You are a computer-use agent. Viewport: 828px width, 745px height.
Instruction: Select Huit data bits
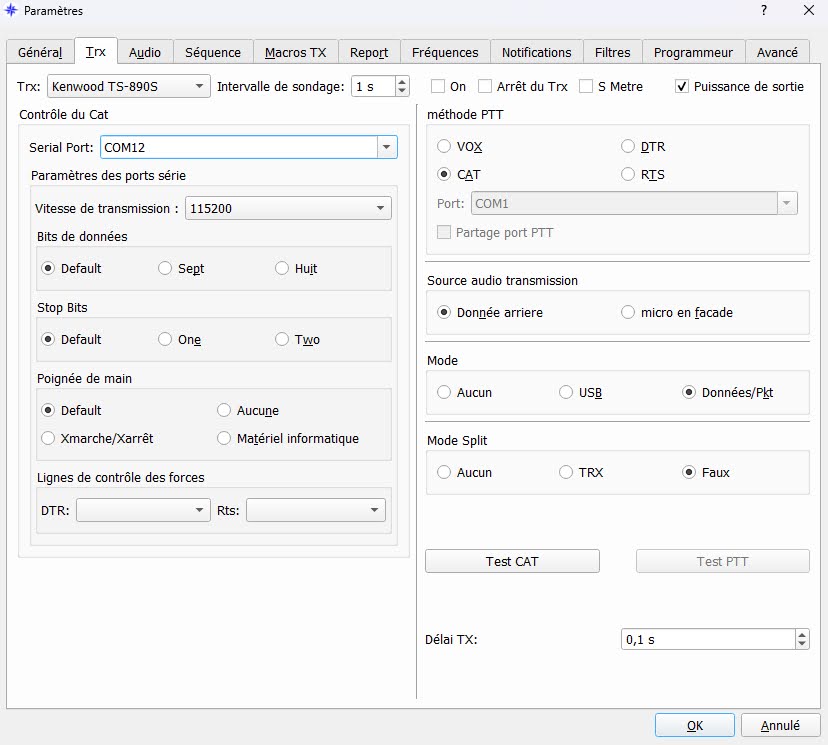[x=282, y=268]
